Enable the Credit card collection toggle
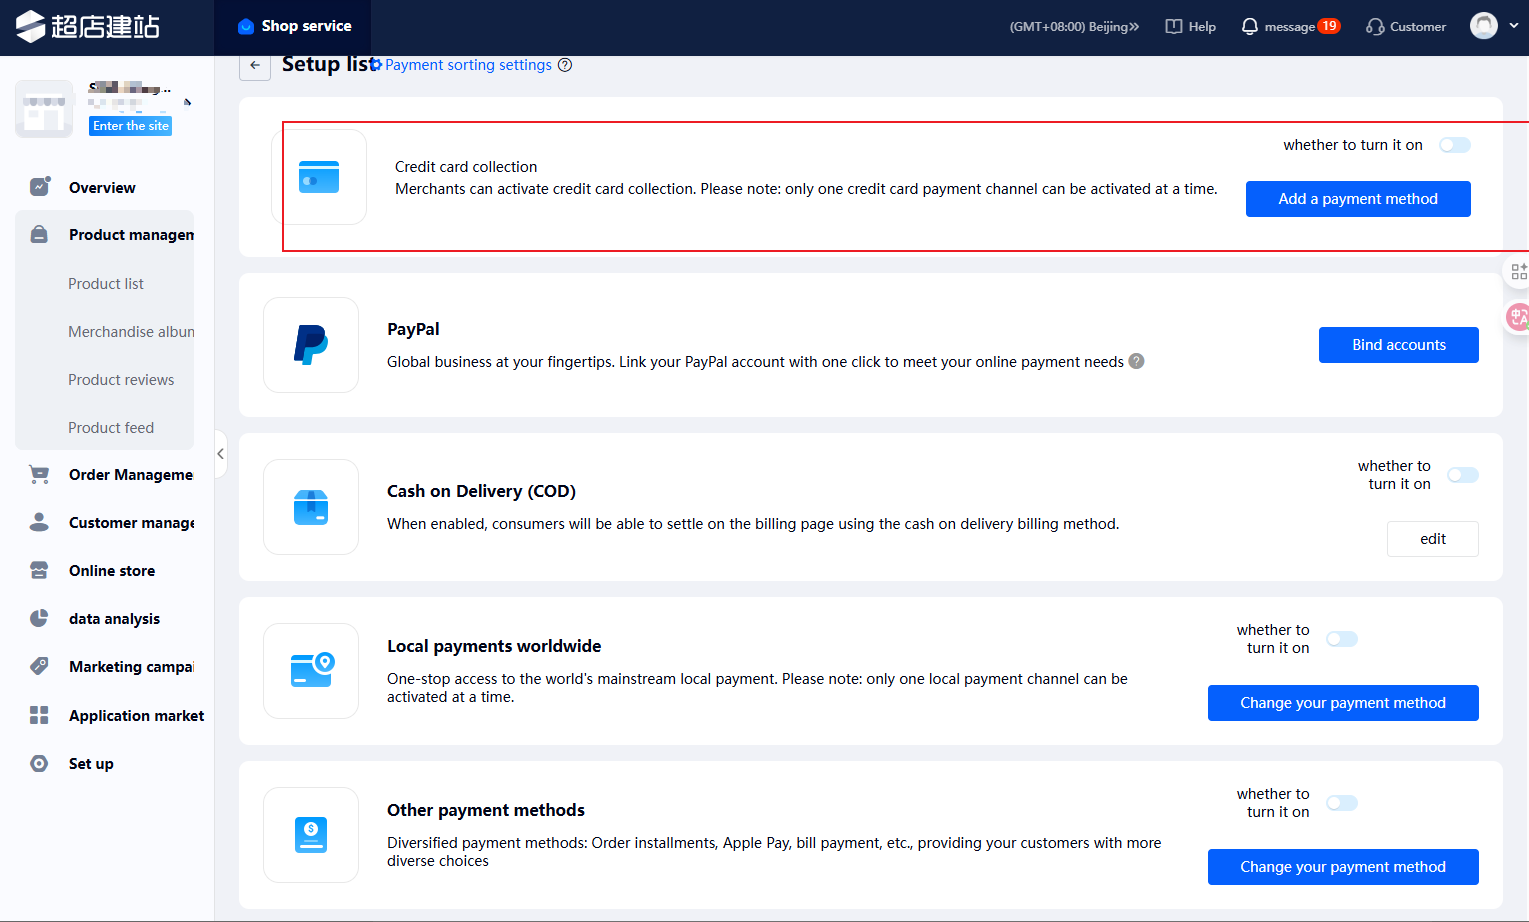The image size is (1529, 922). [x=1454, y=145]
